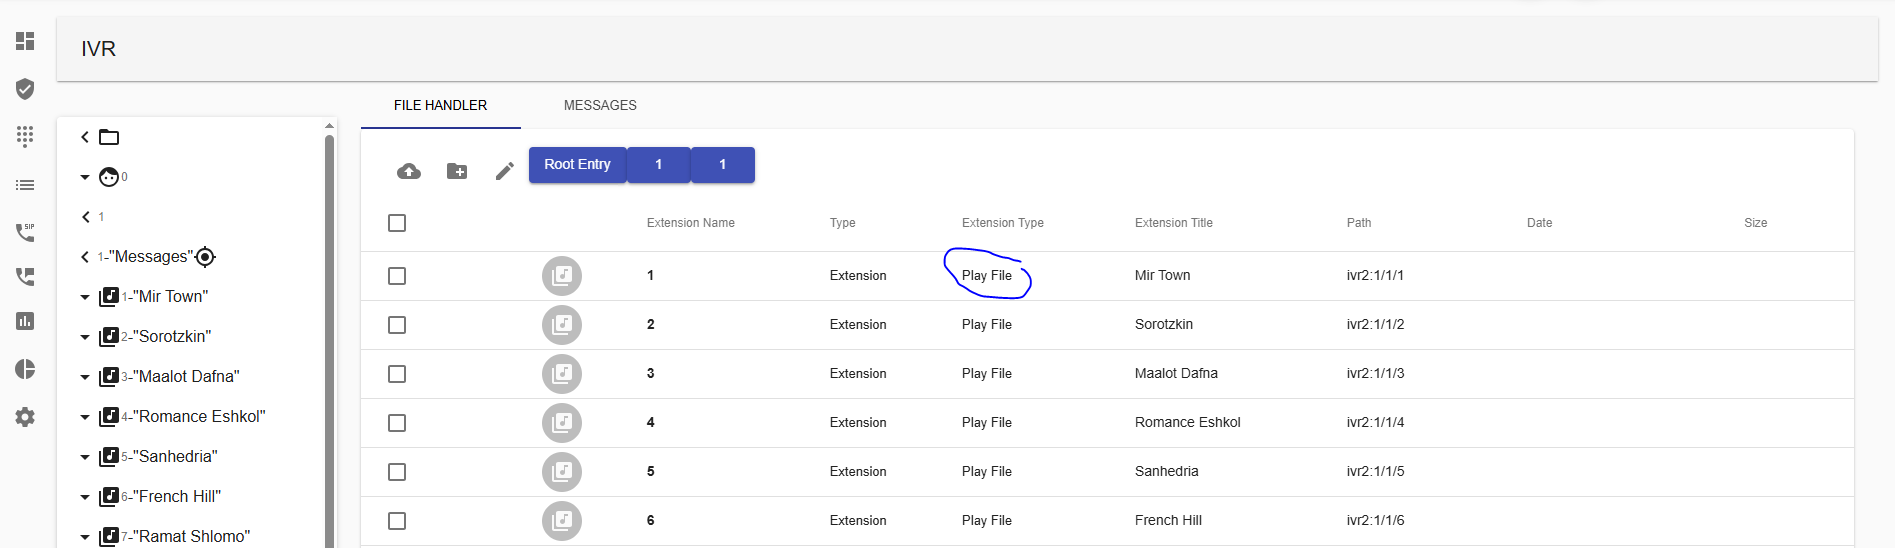The height and width of the screenshot is (548, 1895).
Task: Click the tree panel vertical scrollbar
Action: pyautogui.click(x=329, y=340)
